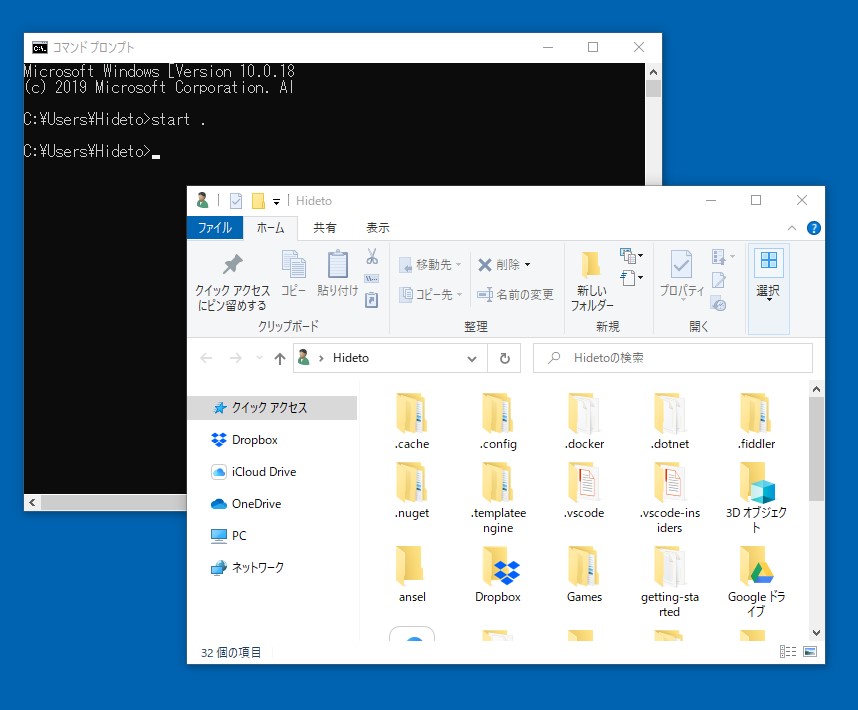Open Dropbox from the navigation pane

254,440
